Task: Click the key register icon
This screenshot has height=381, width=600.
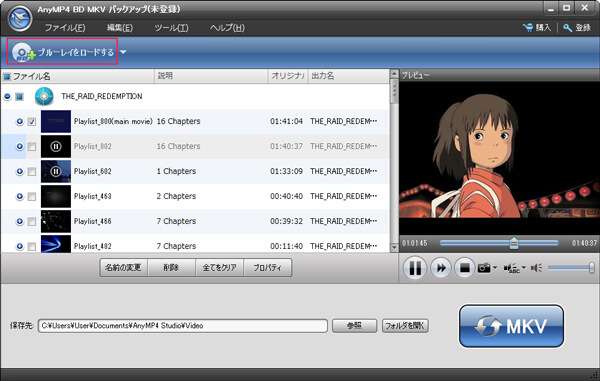Action: [x=568, y=28]
